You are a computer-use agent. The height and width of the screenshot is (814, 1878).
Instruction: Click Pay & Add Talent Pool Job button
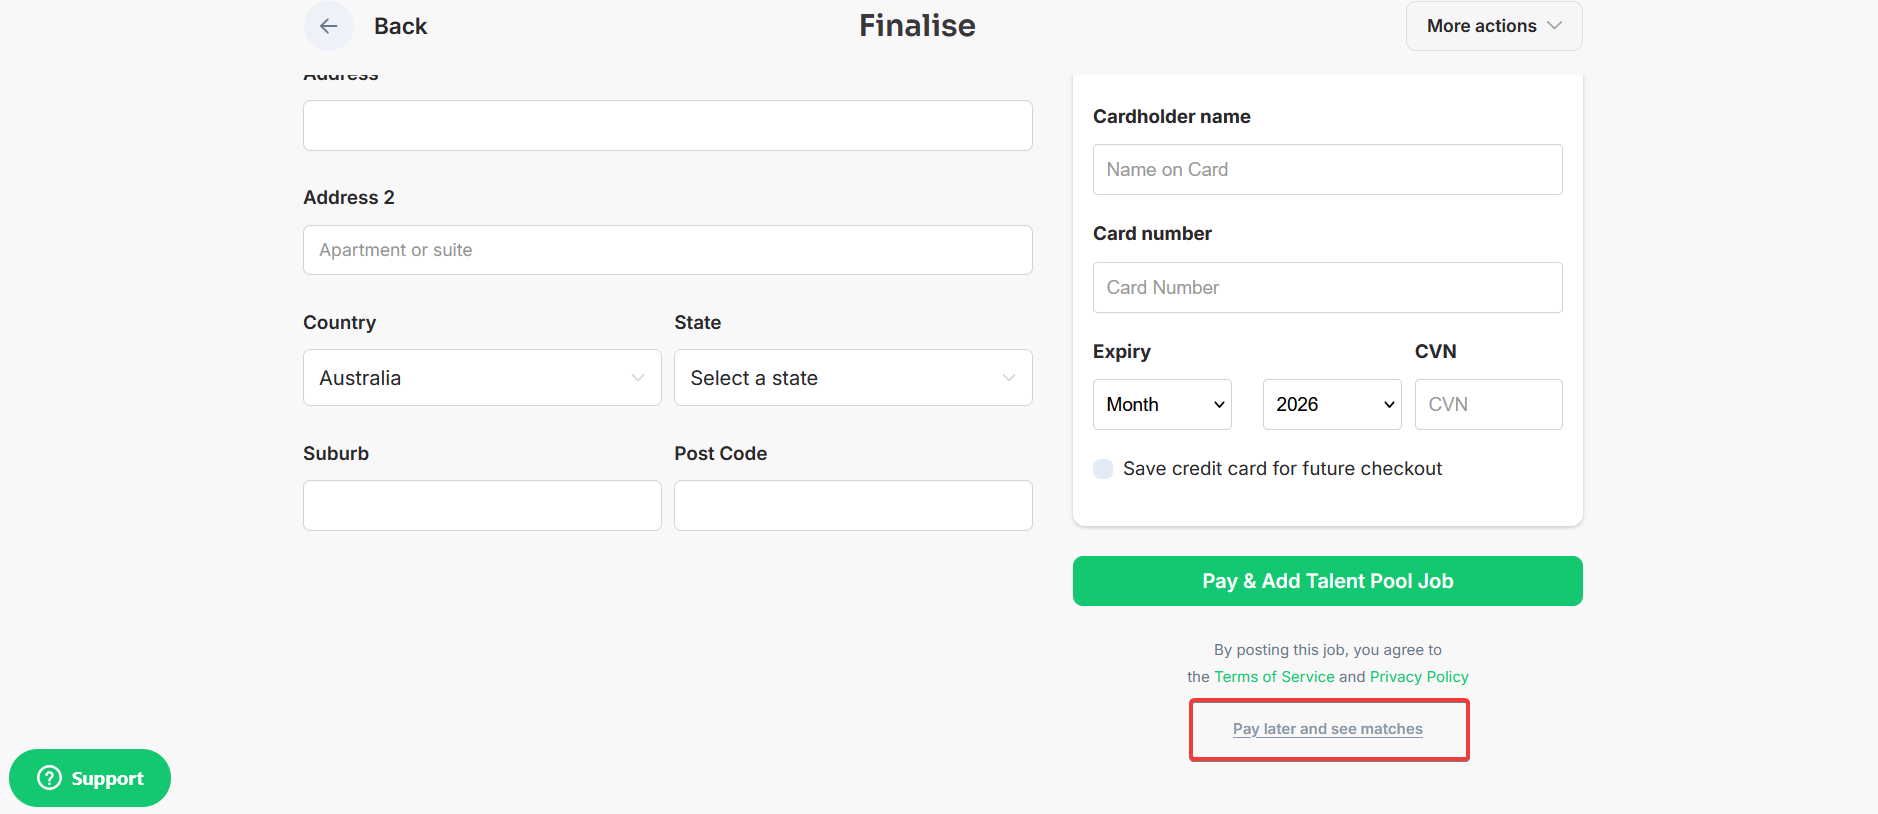(x=1327, y=581)
